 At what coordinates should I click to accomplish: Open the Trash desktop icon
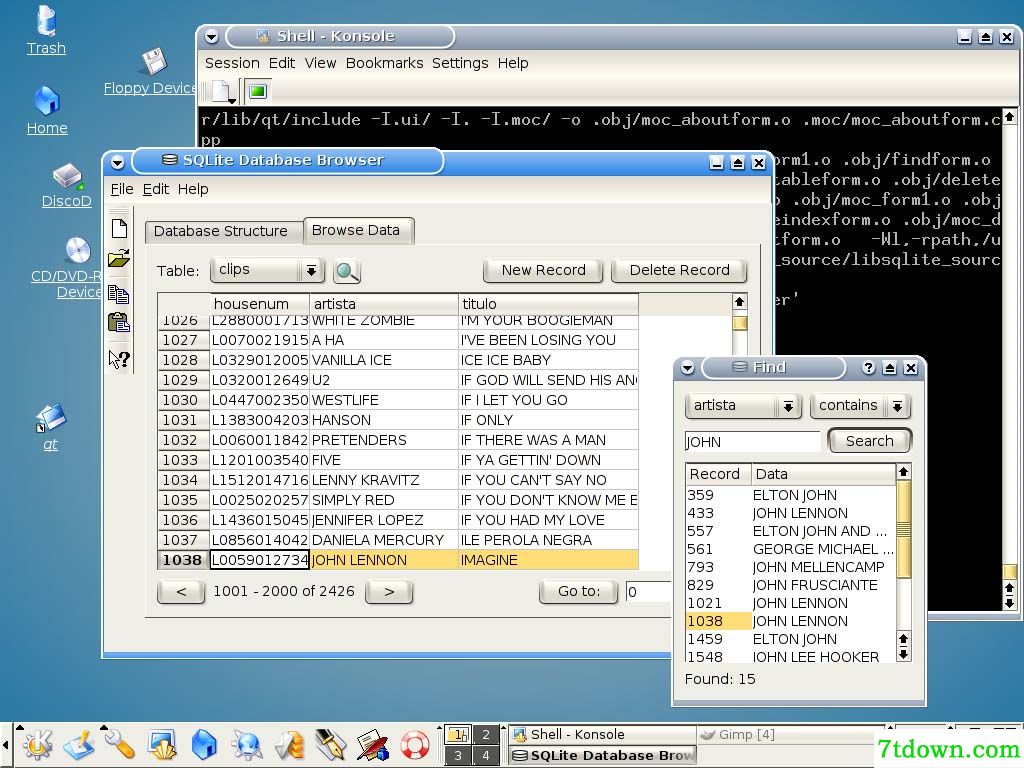46,29
